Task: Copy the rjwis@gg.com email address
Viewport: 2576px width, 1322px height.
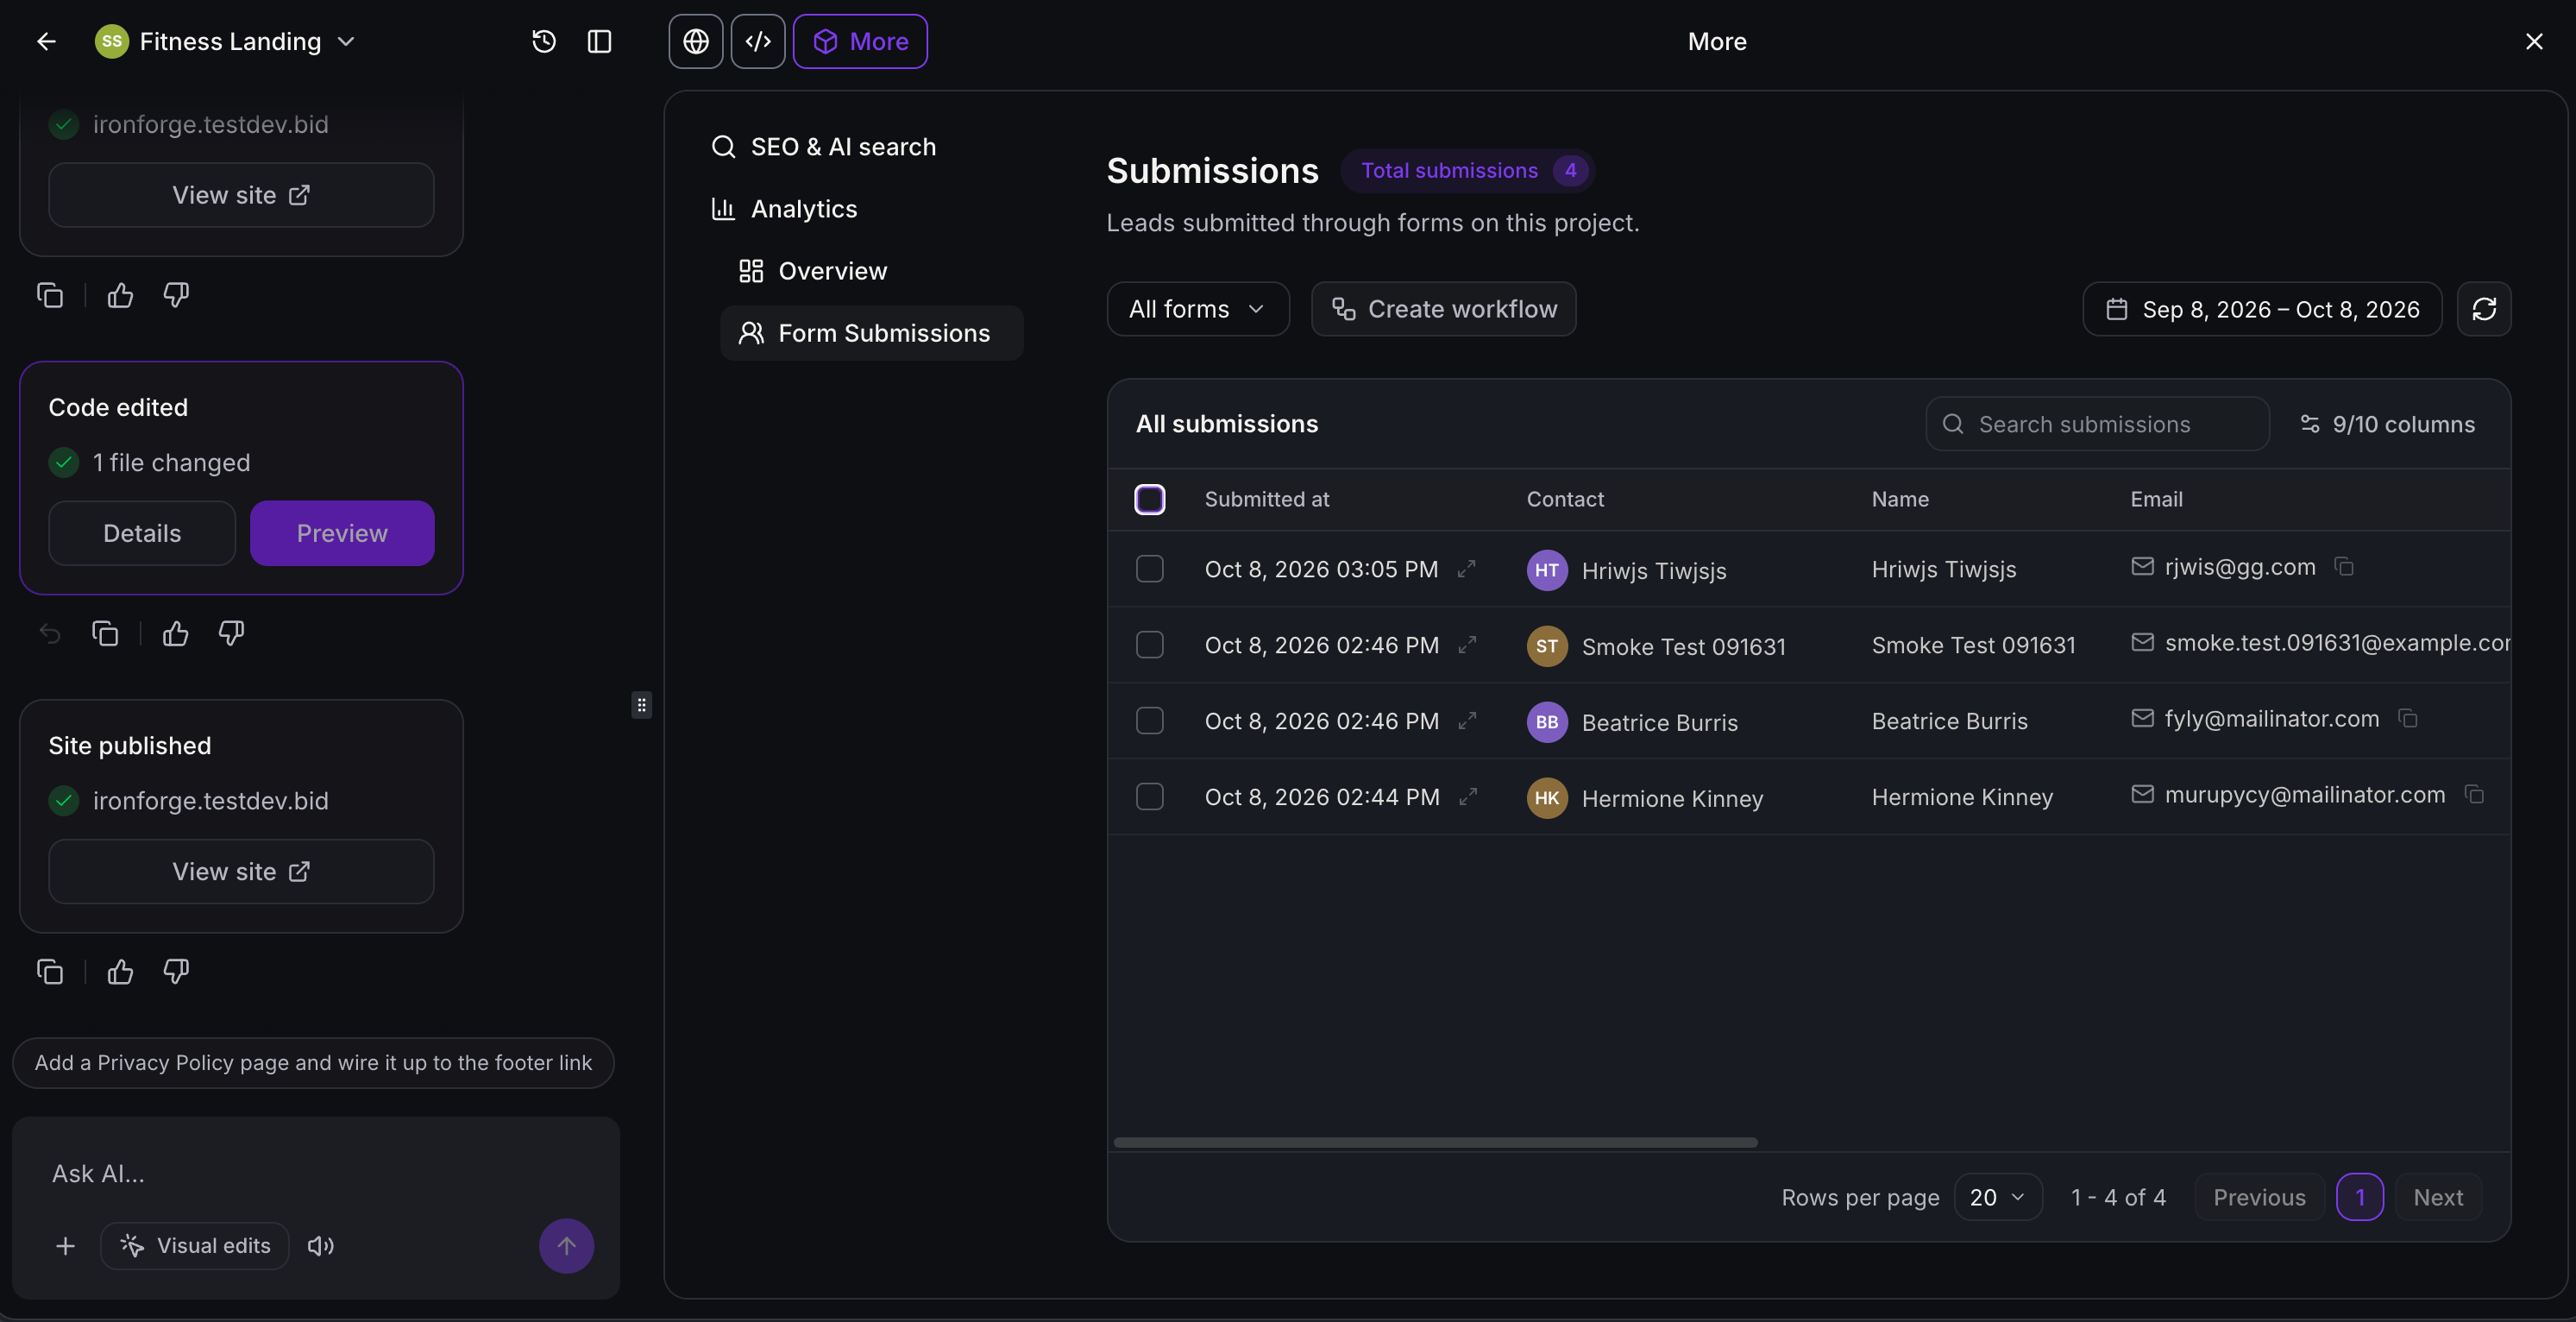Action: click(2344, 567)
